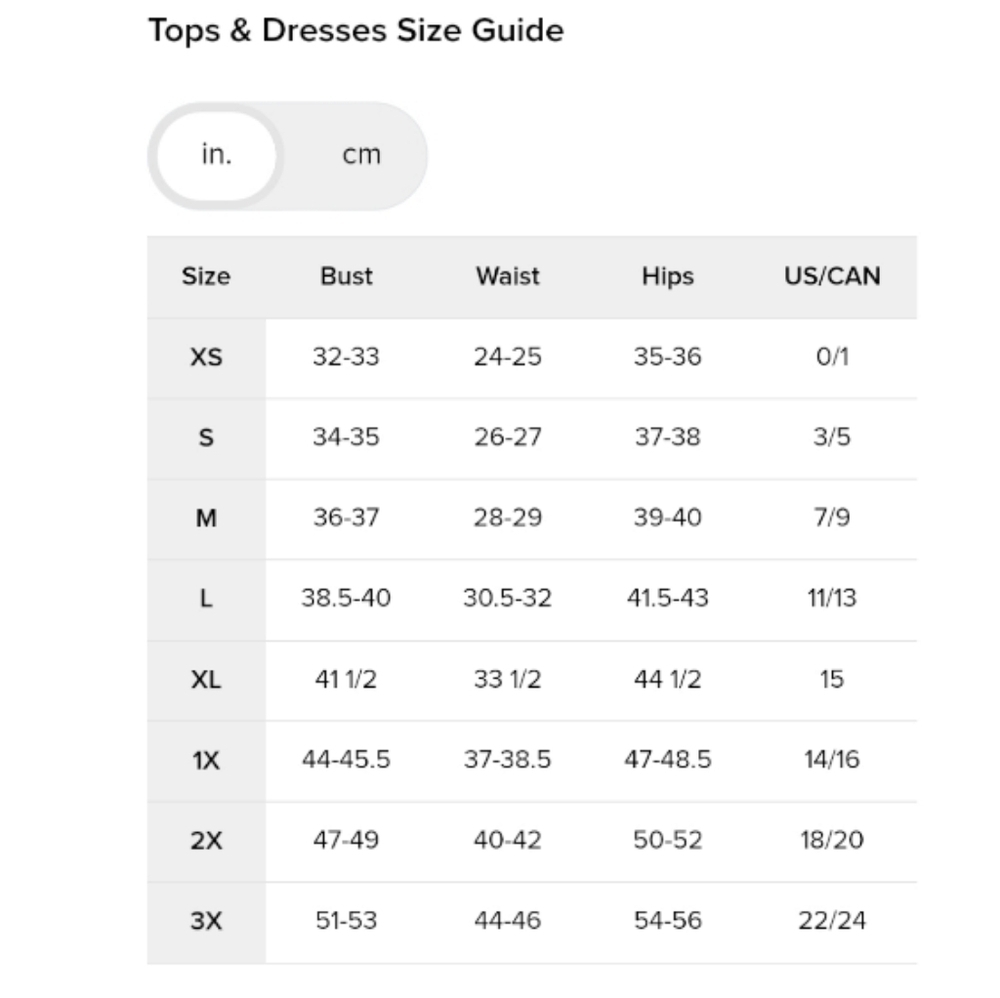Click the Bust column header
Viewport: 1000px width, 998px height.
(346, 276)
